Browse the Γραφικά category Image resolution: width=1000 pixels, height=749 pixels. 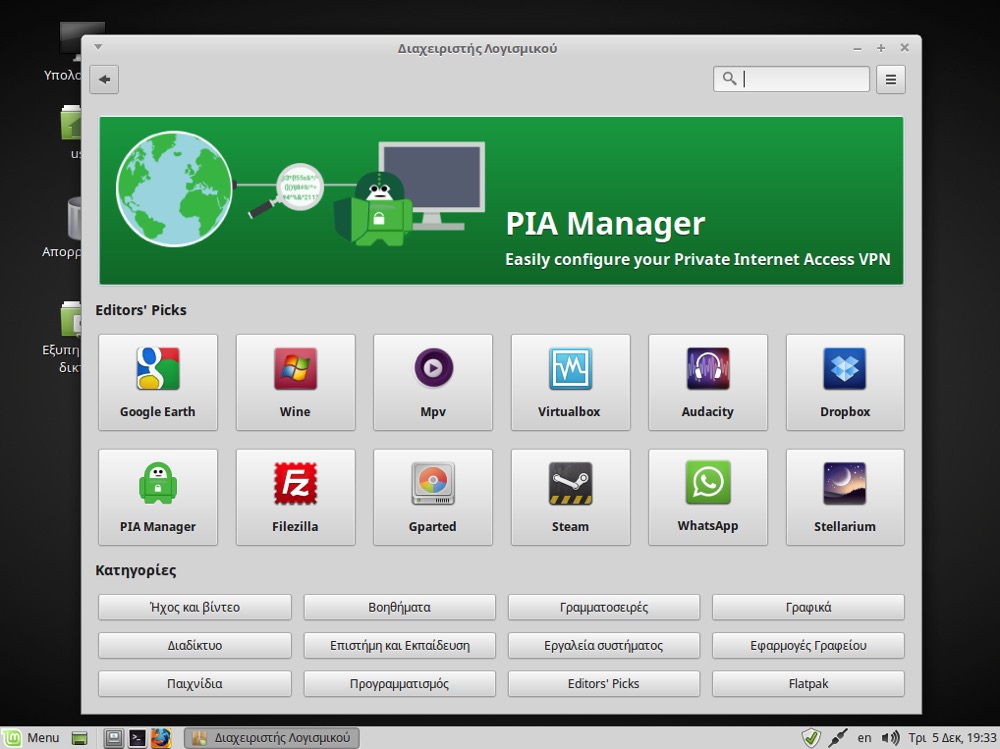(808, 607)
